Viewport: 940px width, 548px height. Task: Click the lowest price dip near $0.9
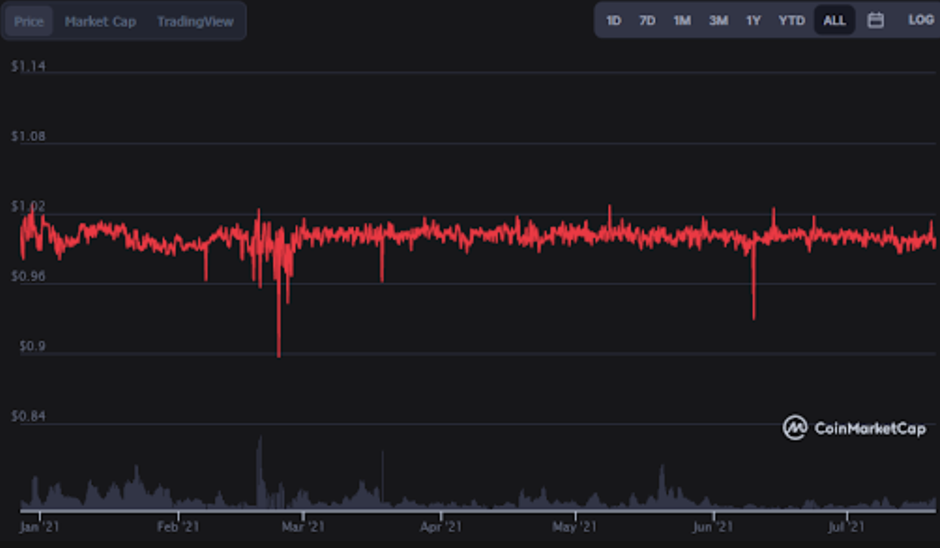(278, 352)
